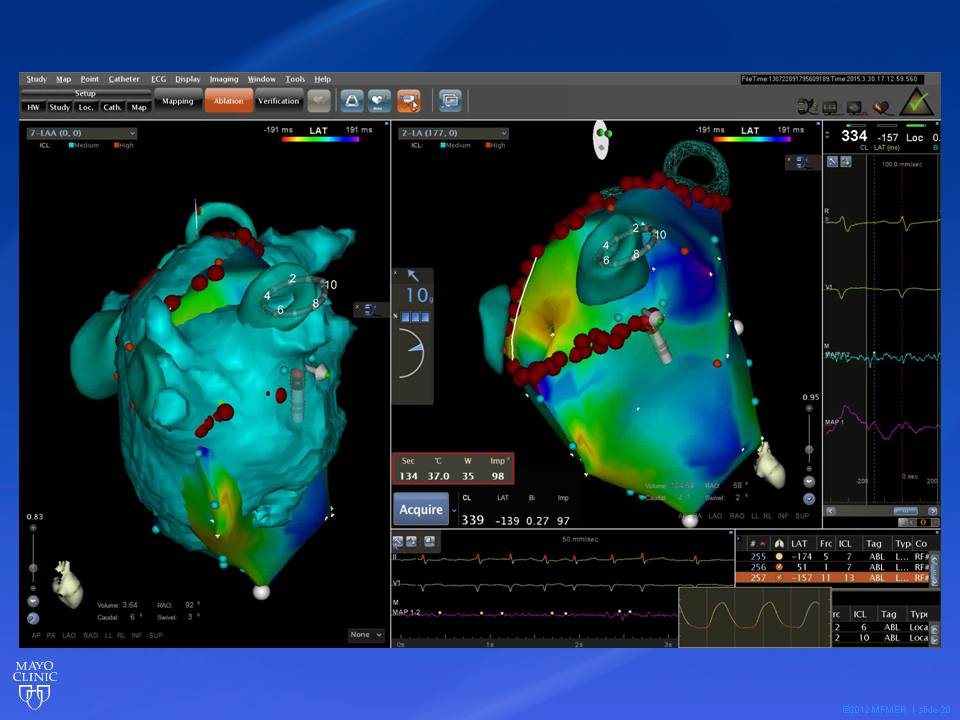Click the orange catheter toolbar icon
Screen dimensions: 960x720
click(x=408, y=101)
